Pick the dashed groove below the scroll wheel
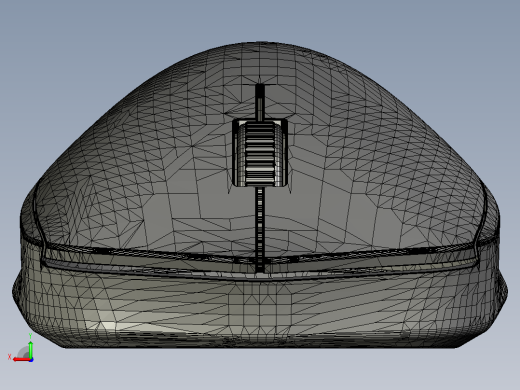The height and width of the screenshot is (390, 520). [x=260, y=229]
